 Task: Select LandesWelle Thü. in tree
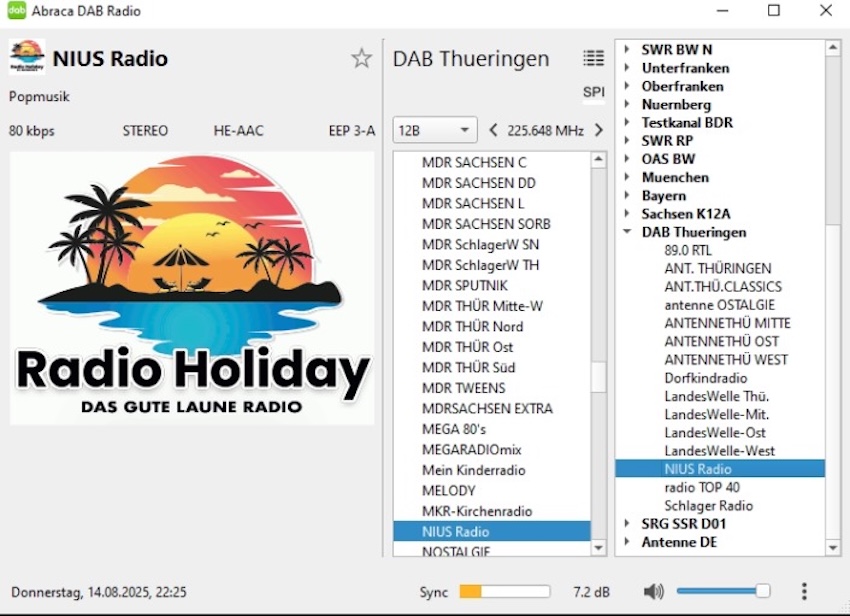pyautogui.click(x=717, y=396)
